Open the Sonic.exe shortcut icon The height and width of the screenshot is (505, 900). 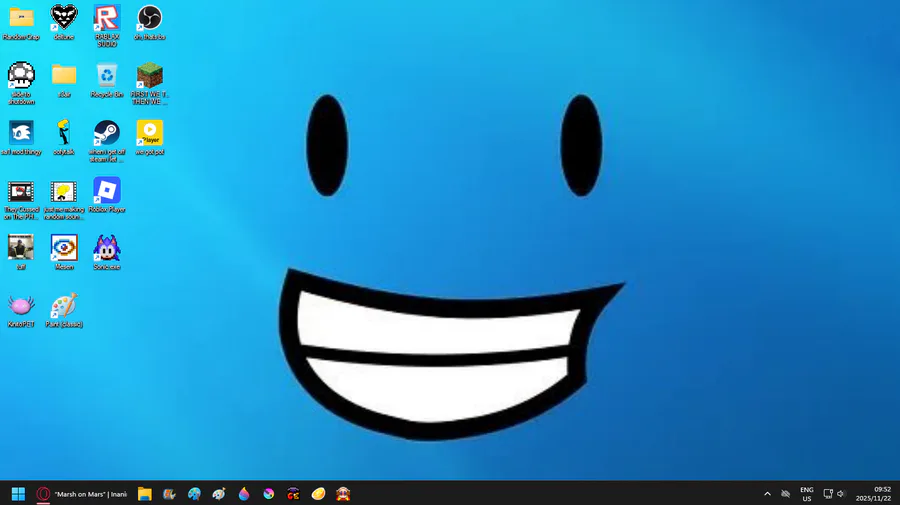pyautogui.click(x=107, y=247)
